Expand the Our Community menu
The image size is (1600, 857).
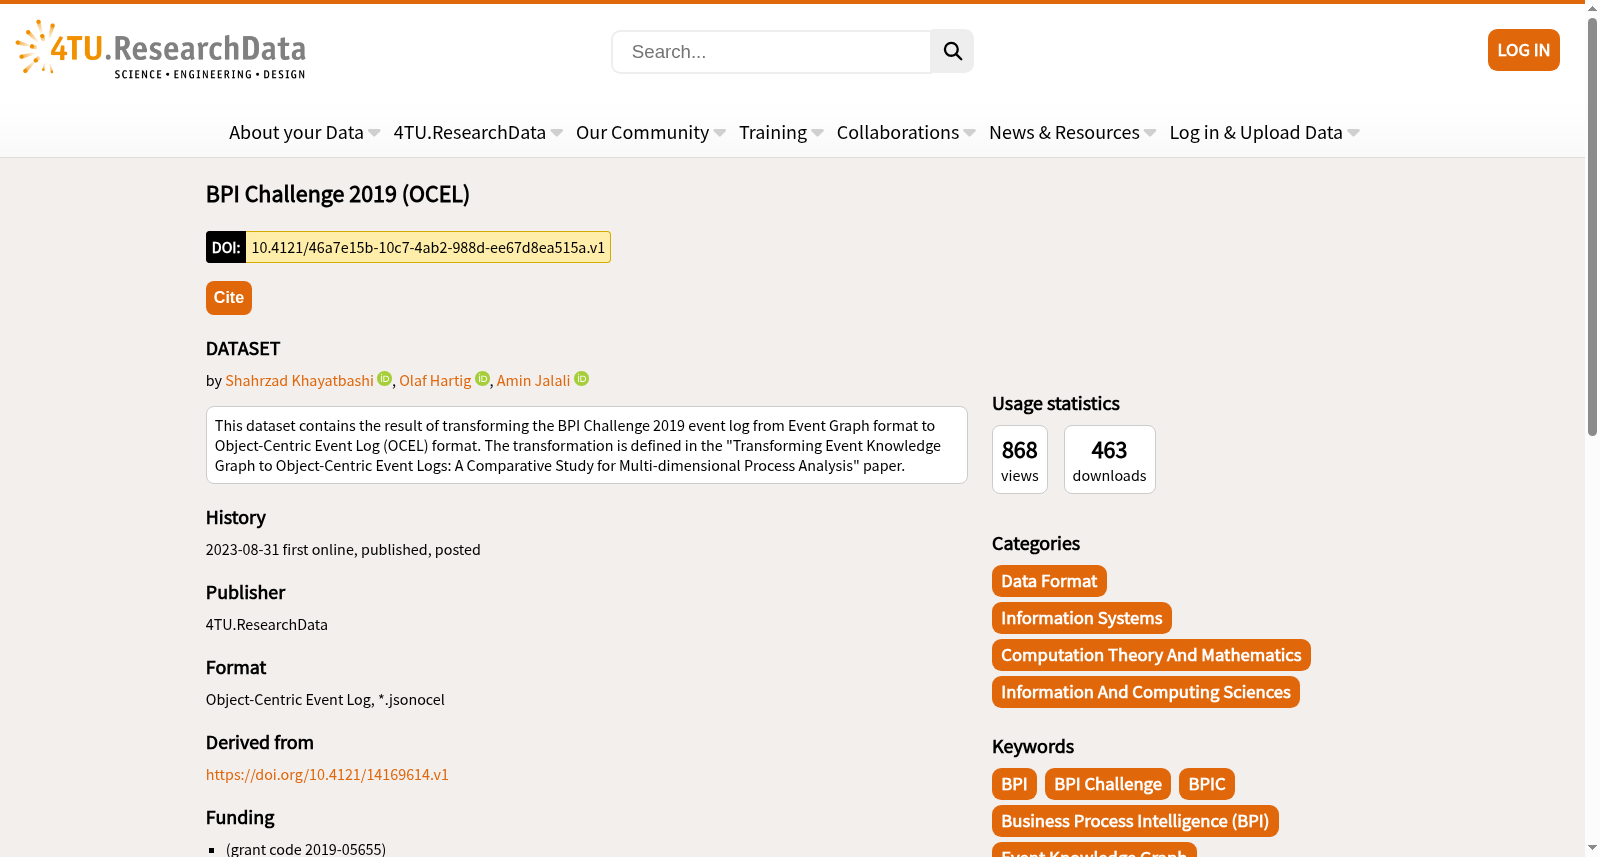(651, 133)
